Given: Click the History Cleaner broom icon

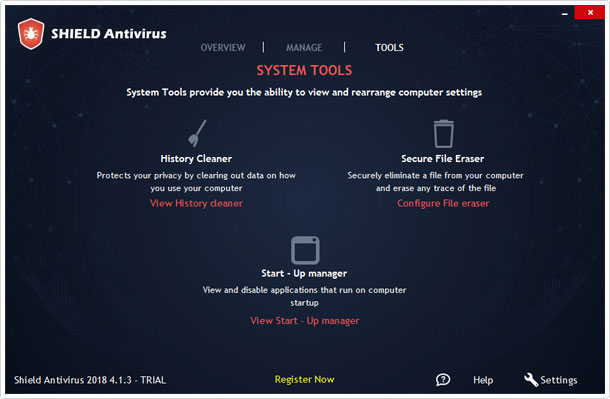Looking at the screenshot, I should tap(197, 133).
